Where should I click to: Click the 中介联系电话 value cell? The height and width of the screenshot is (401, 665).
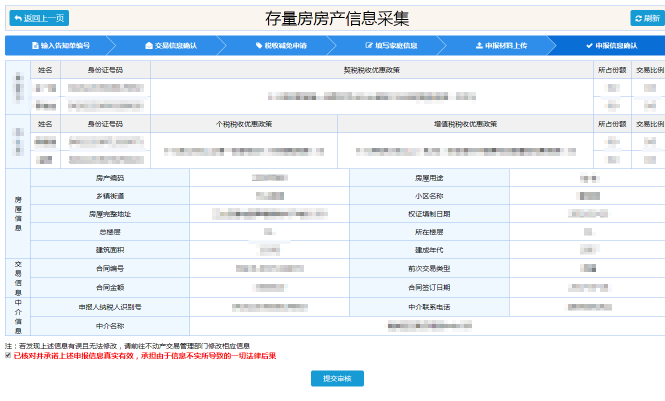coord(586,306)
